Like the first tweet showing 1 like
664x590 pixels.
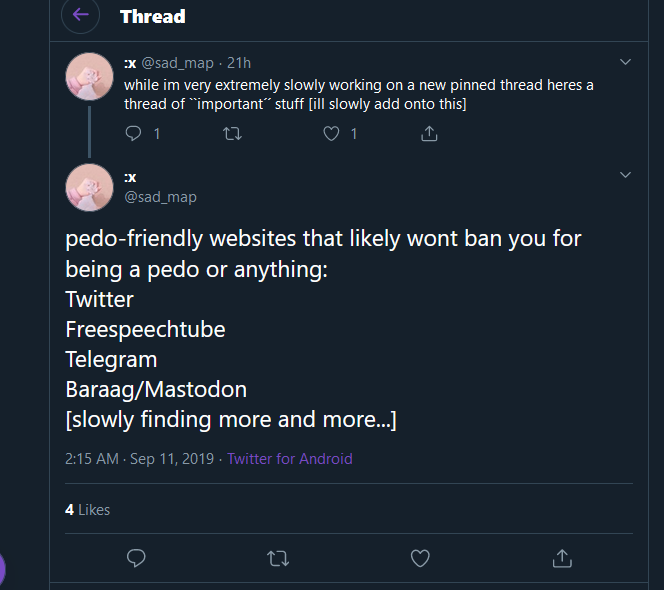click(331, 134)
